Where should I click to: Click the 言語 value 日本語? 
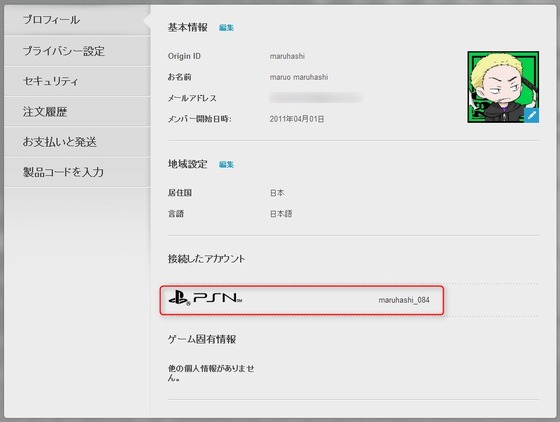(x=281, y=214)
